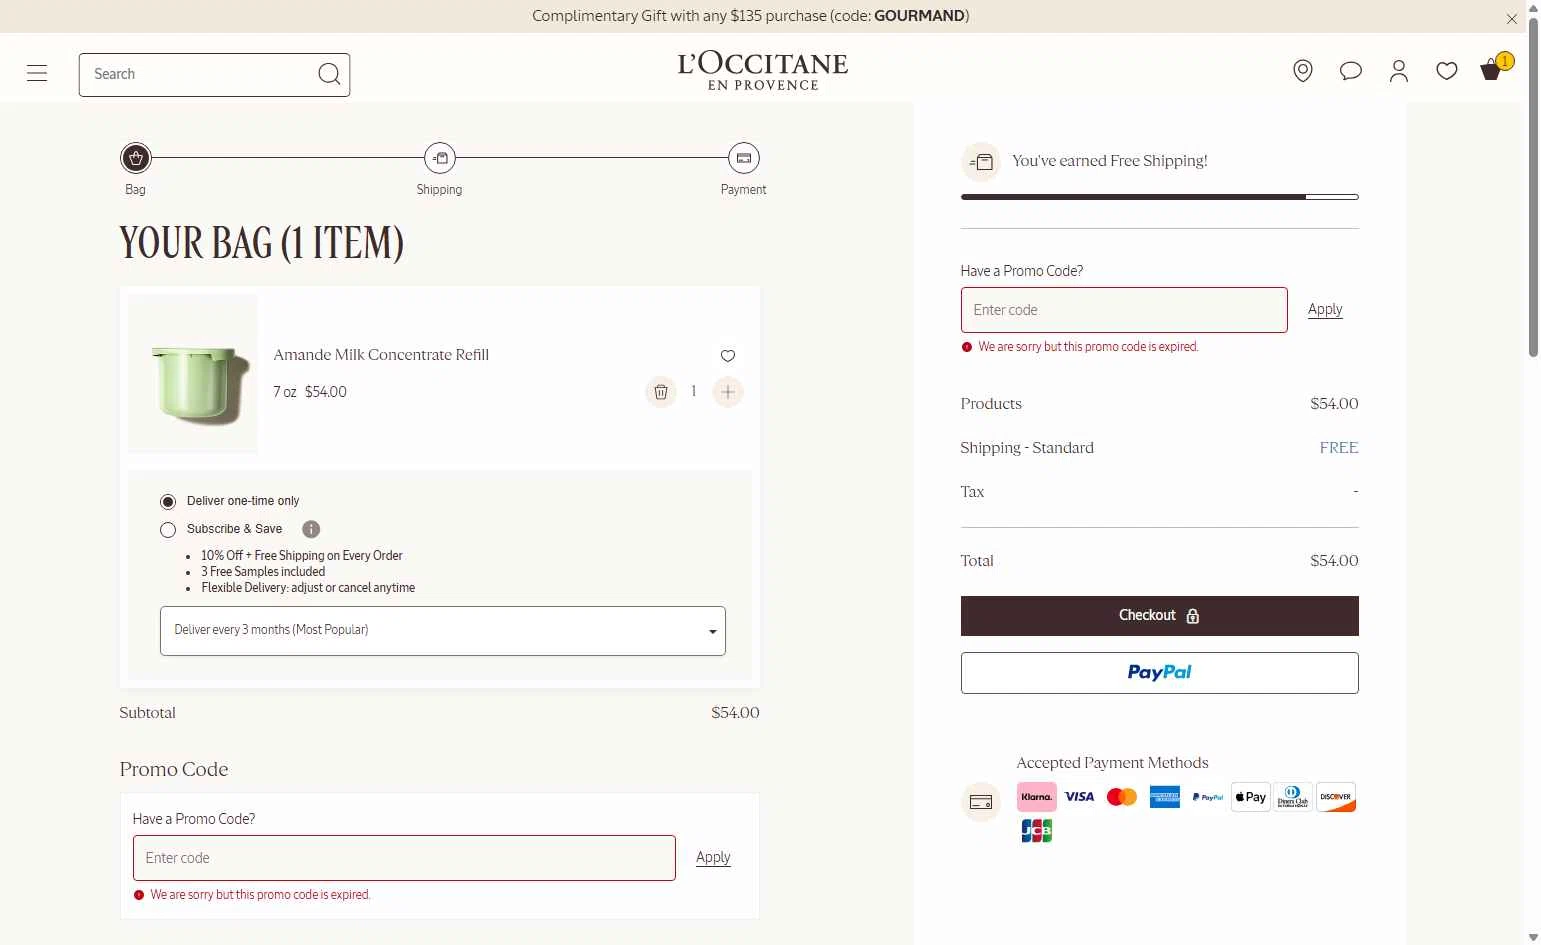Open the store locator pin icon
This screenshot has width=1541, height=945.
[1302, 71]
